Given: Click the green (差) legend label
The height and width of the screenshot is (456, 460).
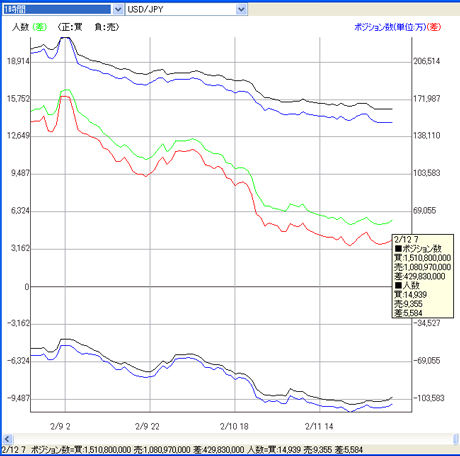Looking at the screenshot, I should tap(40, 27).
